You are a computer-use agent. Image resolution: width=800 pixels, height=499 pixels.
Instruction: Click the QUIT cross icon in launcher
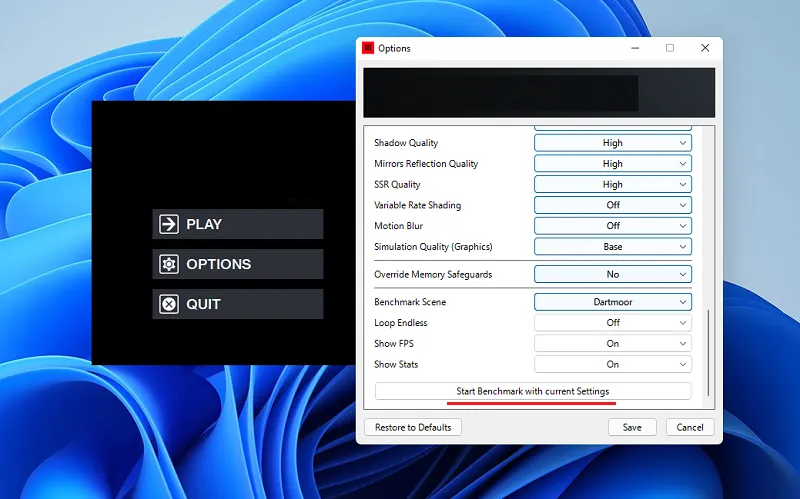point(169,304)
